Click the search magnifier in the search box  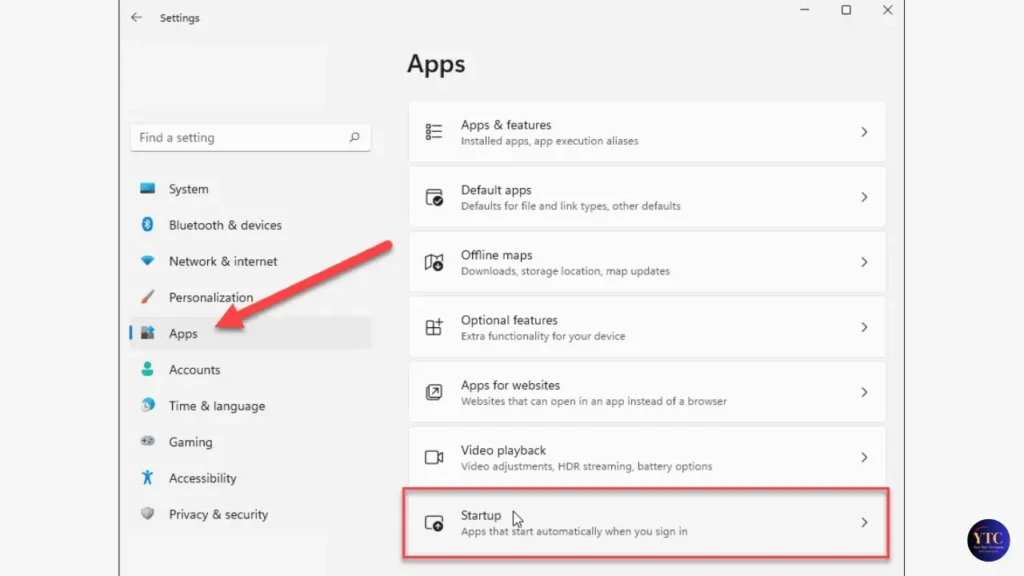[x=355, y=137]
